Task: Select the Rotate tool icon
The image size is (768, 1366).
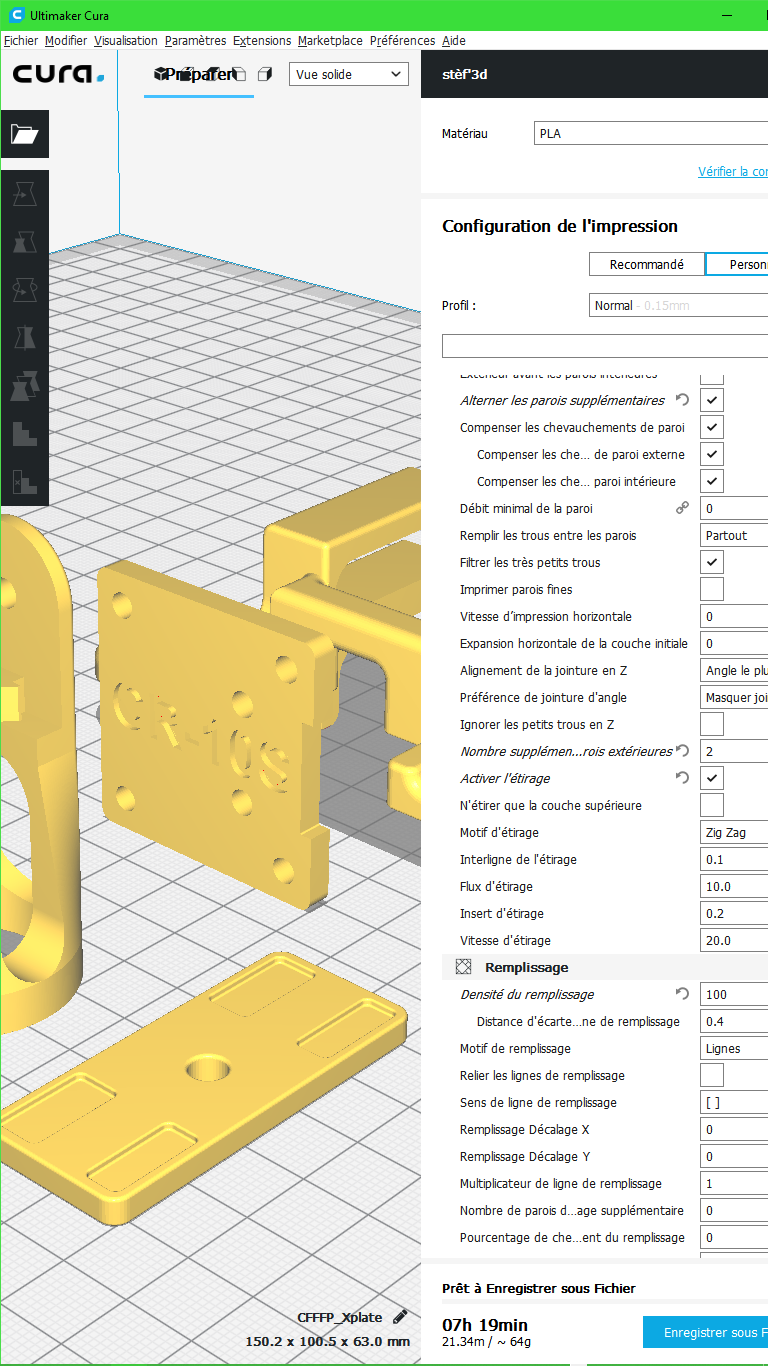Action: [x=24, y=289]
